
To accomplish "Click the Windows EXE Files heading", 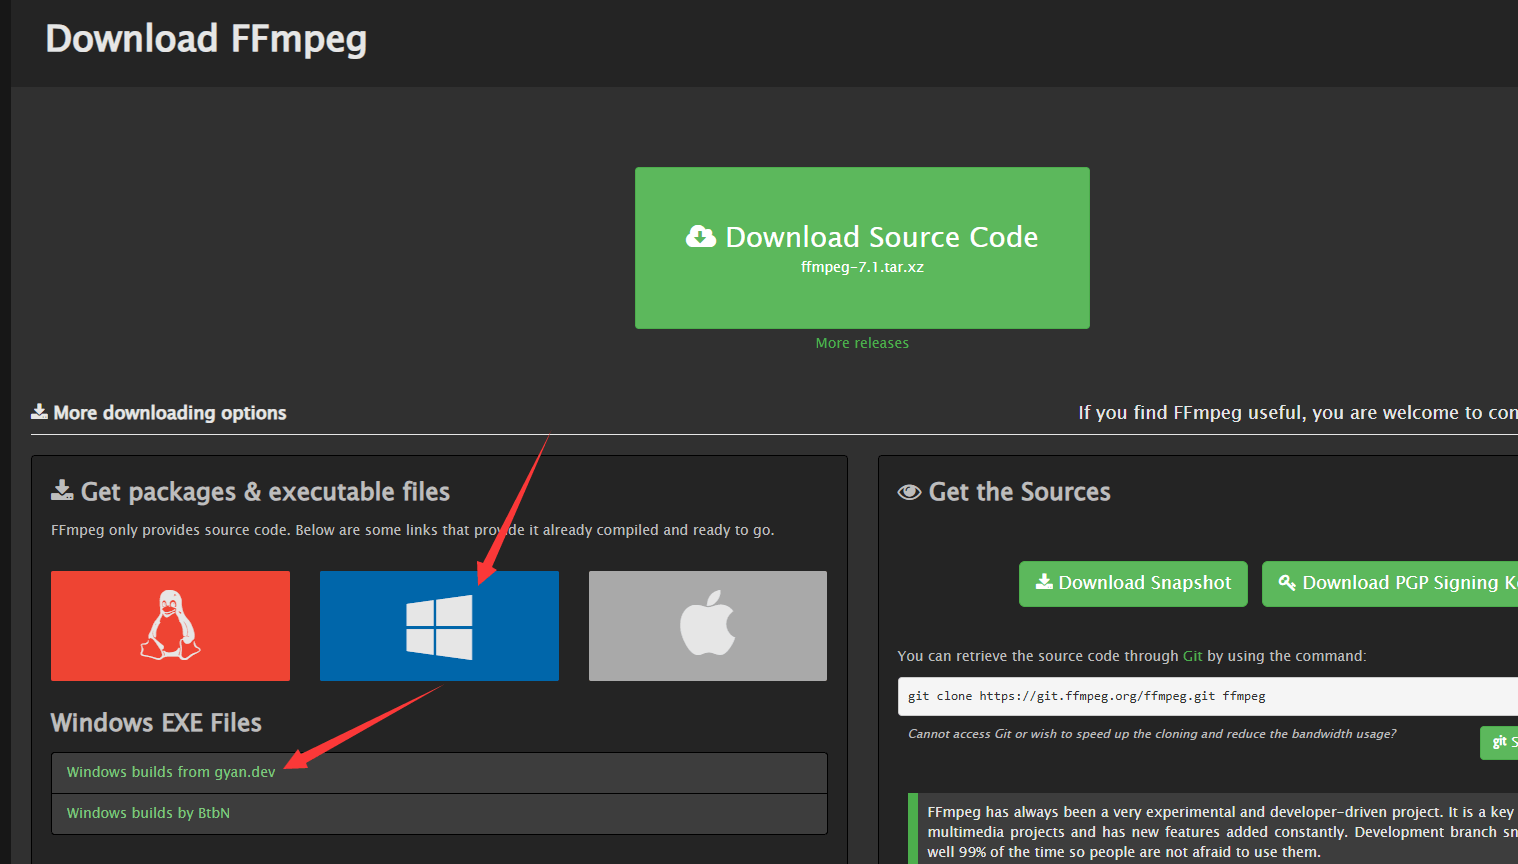I will (156, 723).
